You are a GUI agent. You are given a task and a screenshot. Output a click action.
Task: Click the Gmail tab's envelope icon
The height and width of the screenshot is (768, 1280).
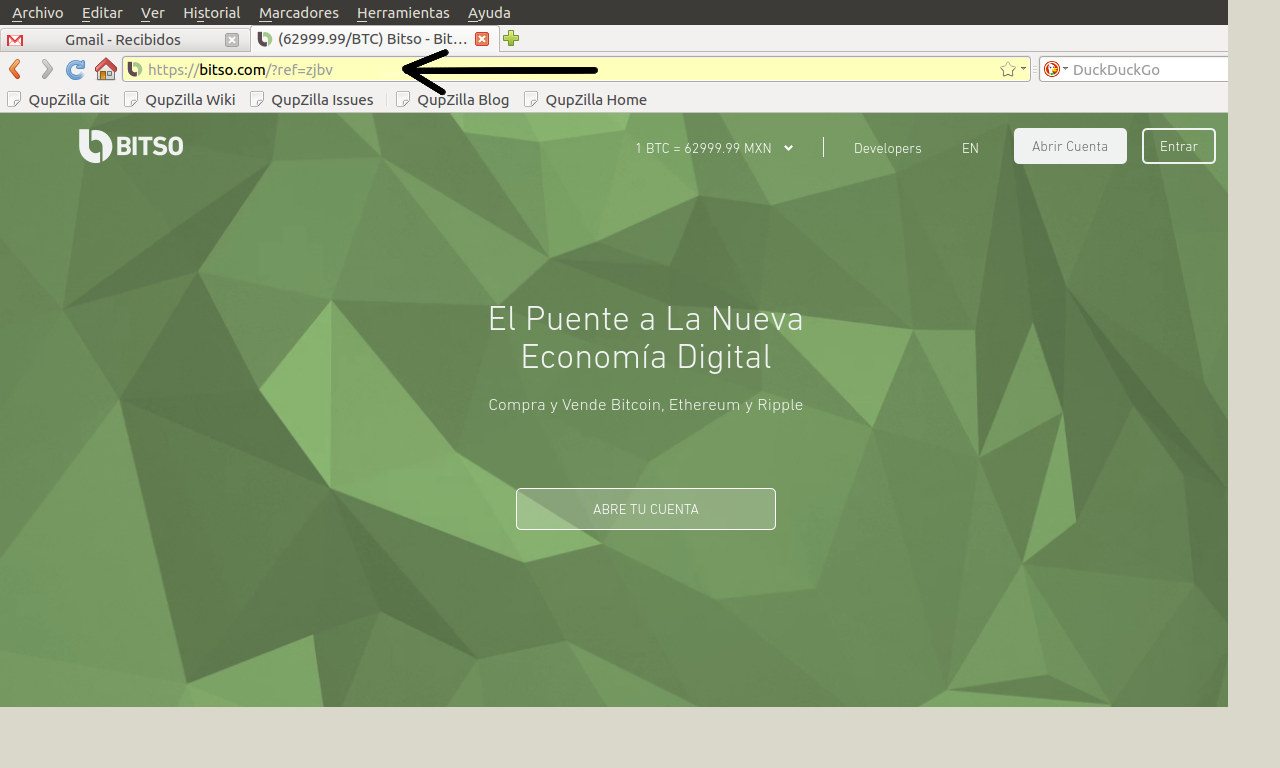[x=15, y=40]
